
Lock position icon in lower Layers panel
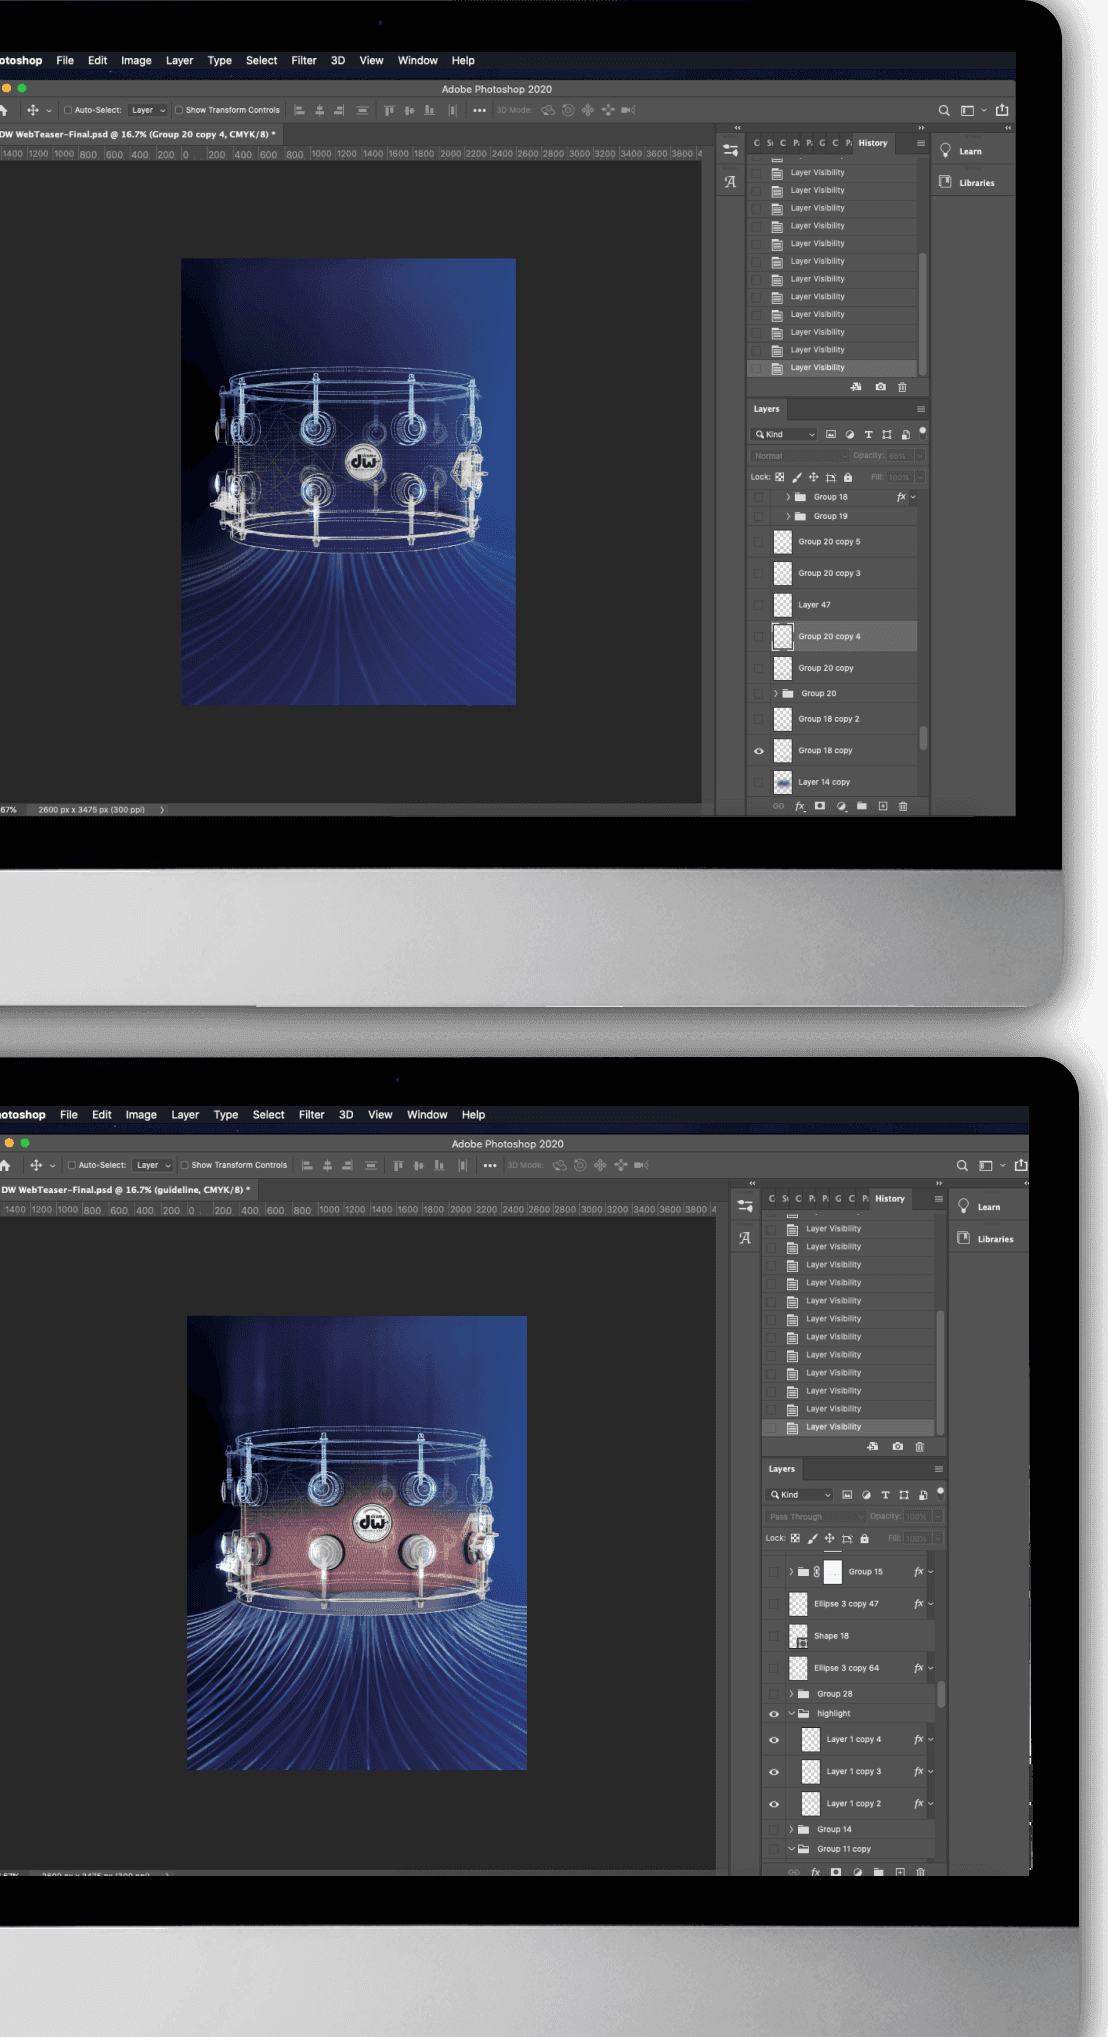click(829, 1538)
